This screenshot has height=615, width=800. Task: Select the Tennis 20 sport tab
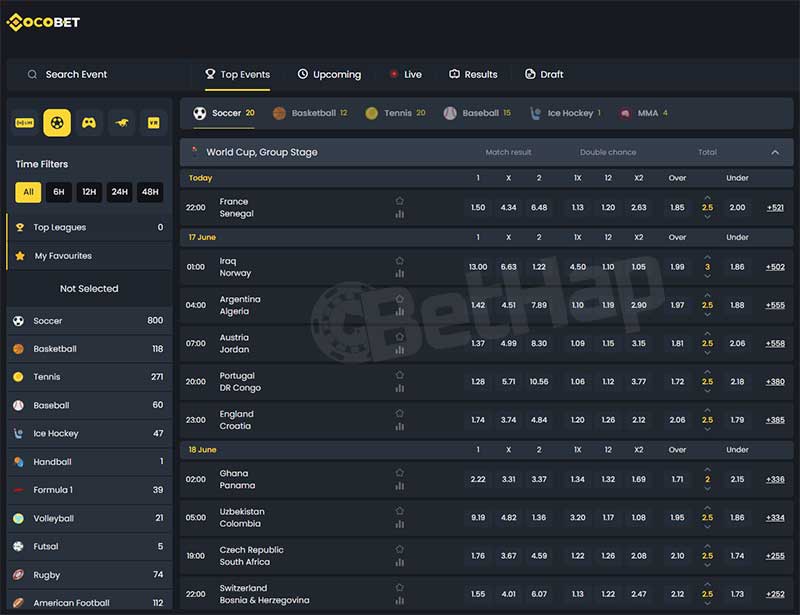click(395, 113)
